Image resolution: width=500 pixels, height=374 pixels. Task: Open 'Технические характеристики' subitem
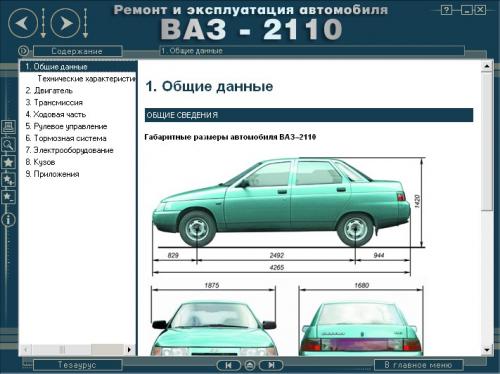coord(87,79)
